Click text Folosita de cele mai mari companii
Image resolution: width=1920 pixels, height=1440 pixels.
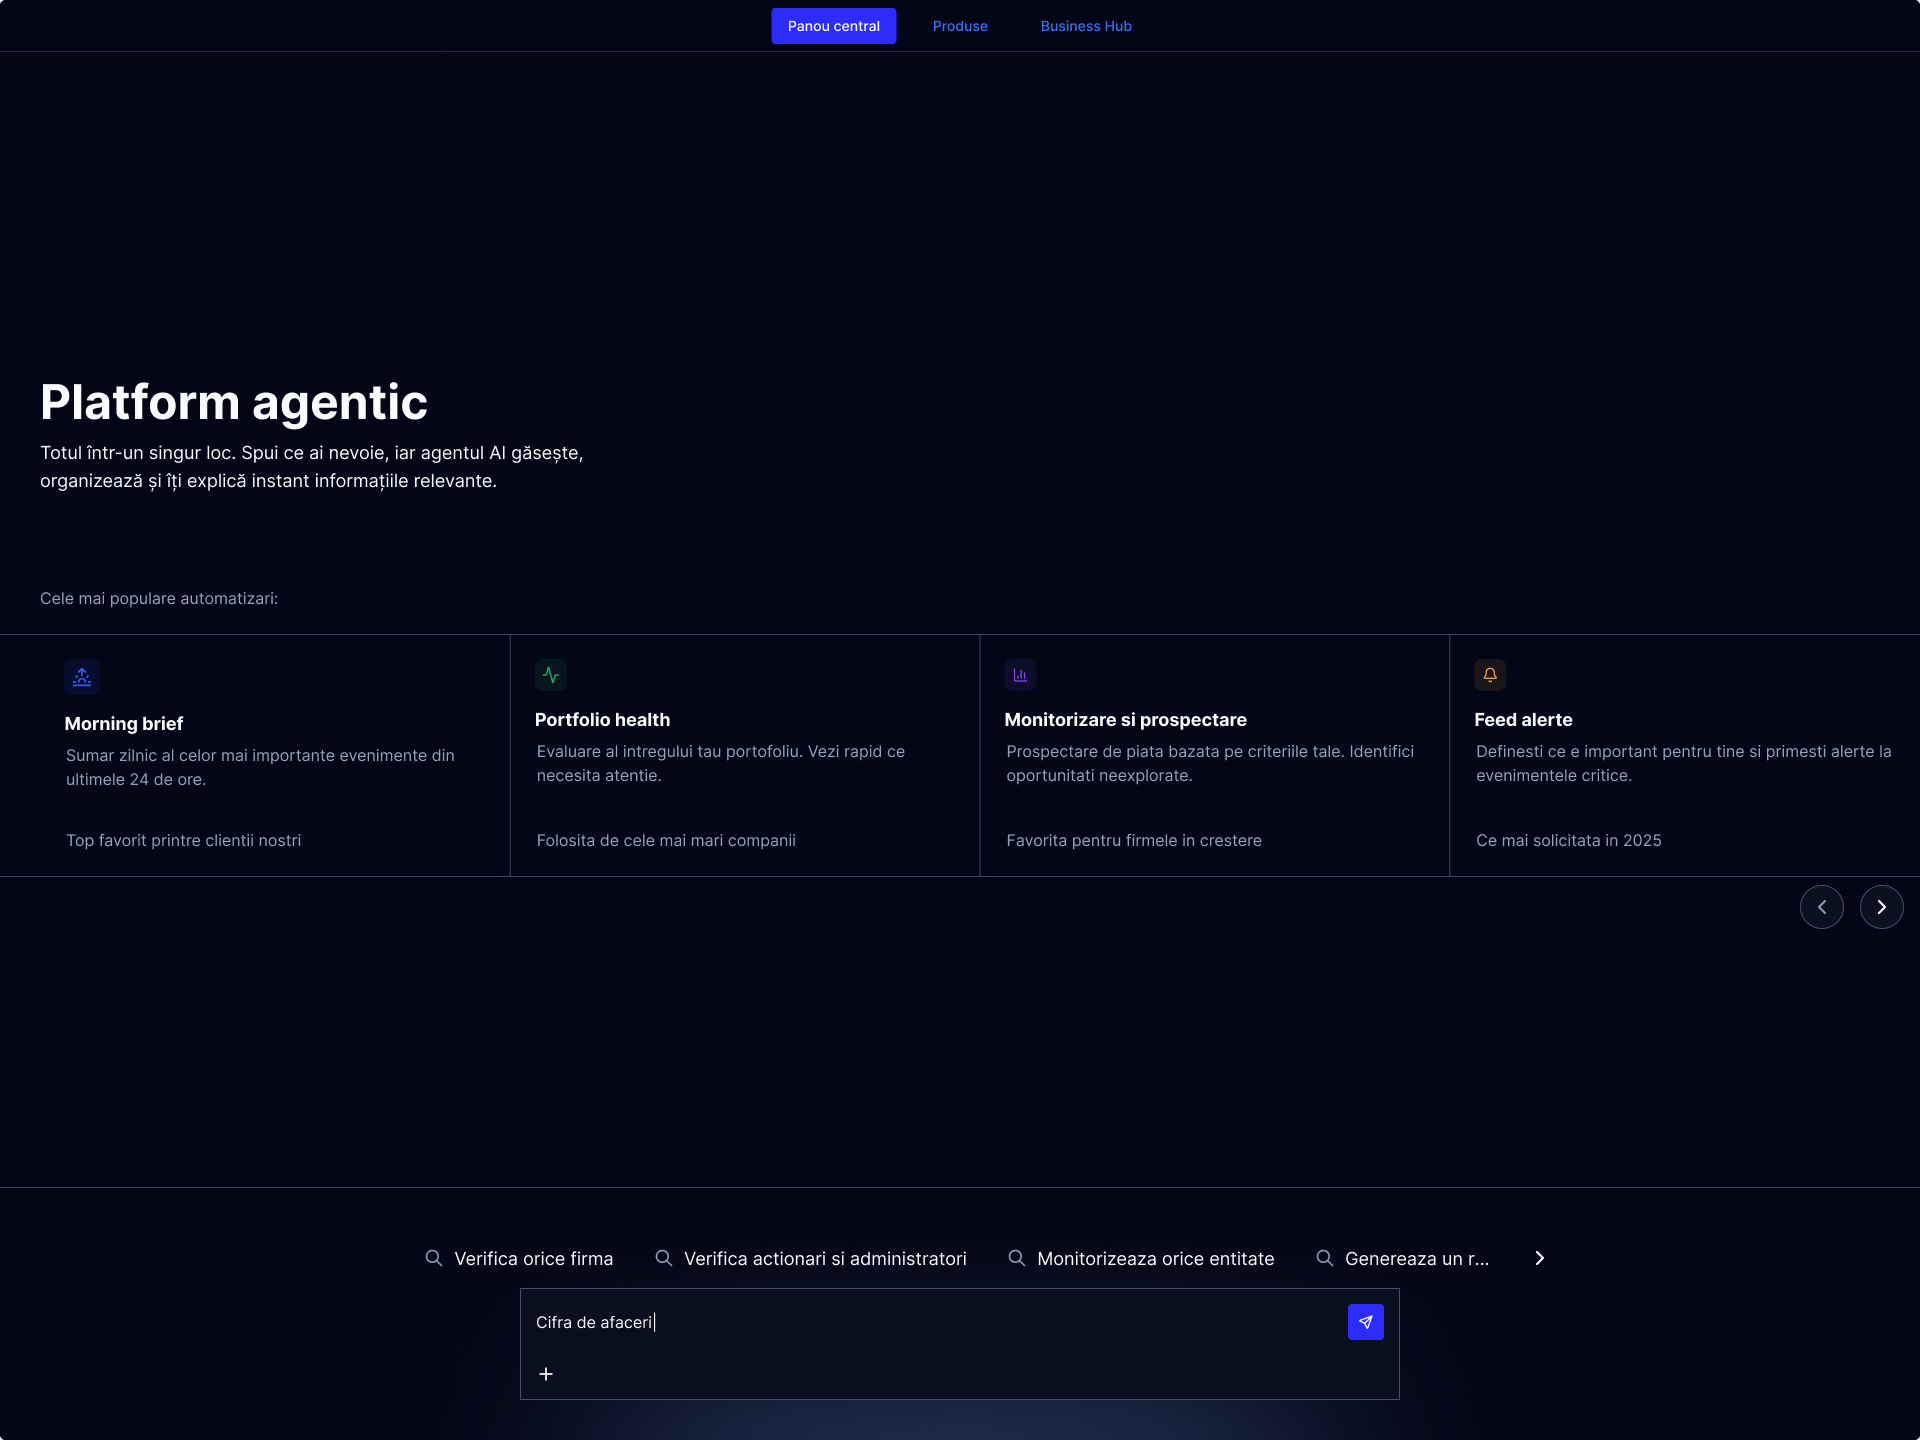tap(666, 840)
